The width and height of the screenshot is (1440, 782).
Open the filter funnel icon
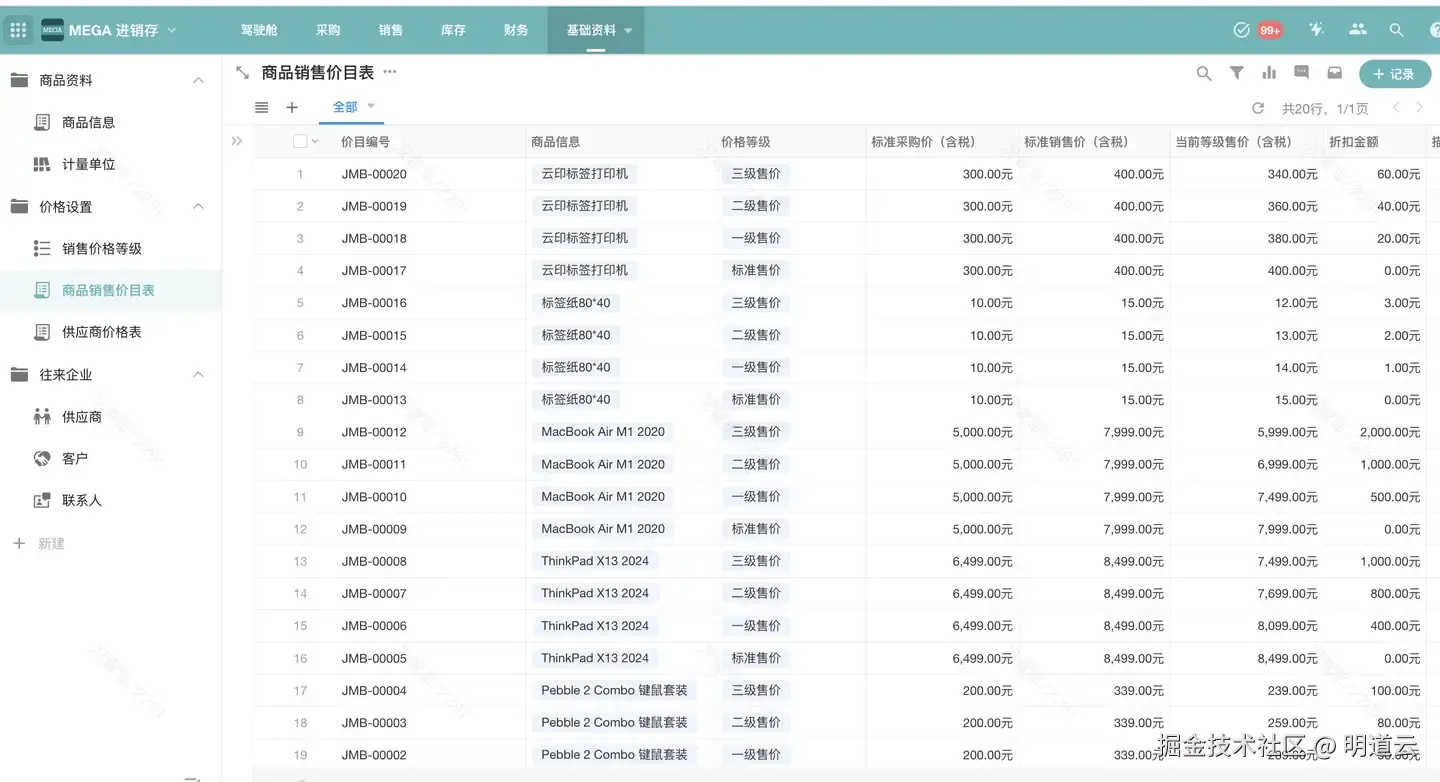coord(1237,73)
